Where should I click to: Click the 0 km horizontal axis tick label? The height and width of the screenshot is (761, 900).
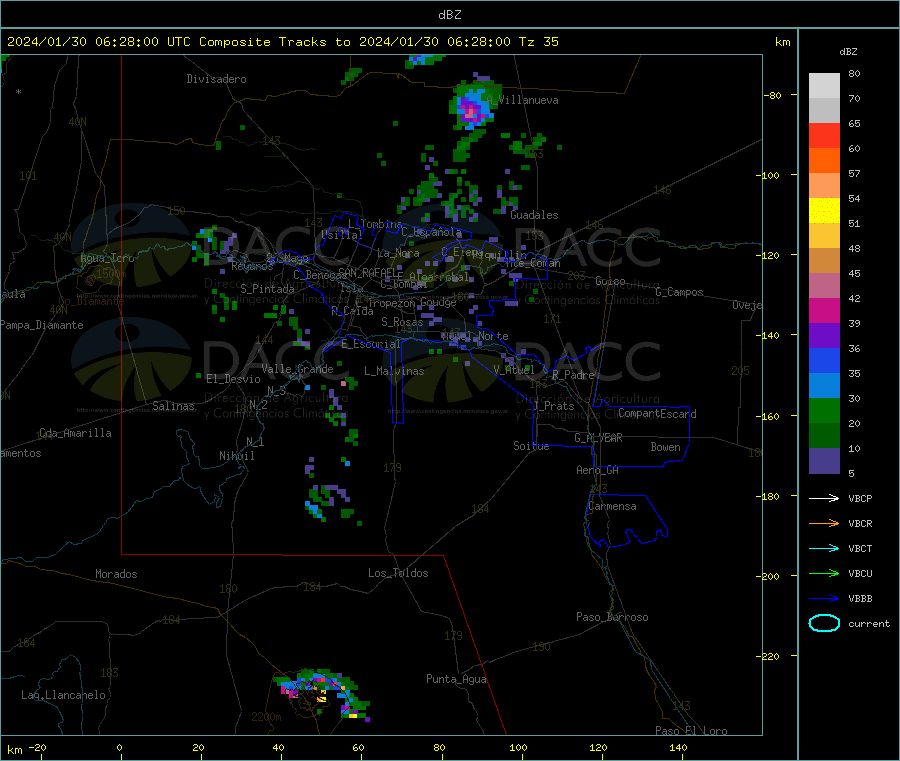click(119, 747)
